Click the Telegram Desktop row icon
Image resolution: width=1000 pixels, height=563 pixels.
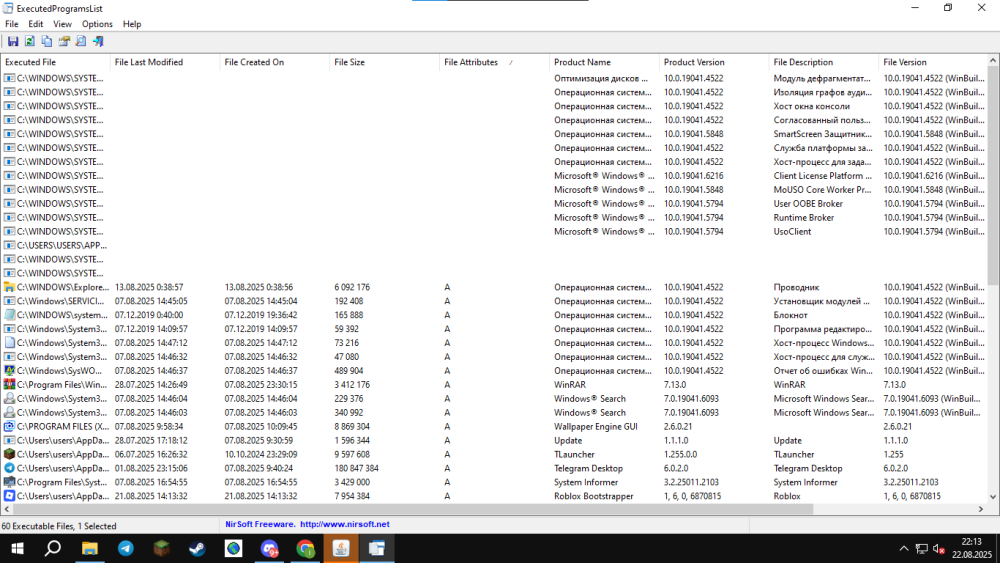(x=9, y=468)
